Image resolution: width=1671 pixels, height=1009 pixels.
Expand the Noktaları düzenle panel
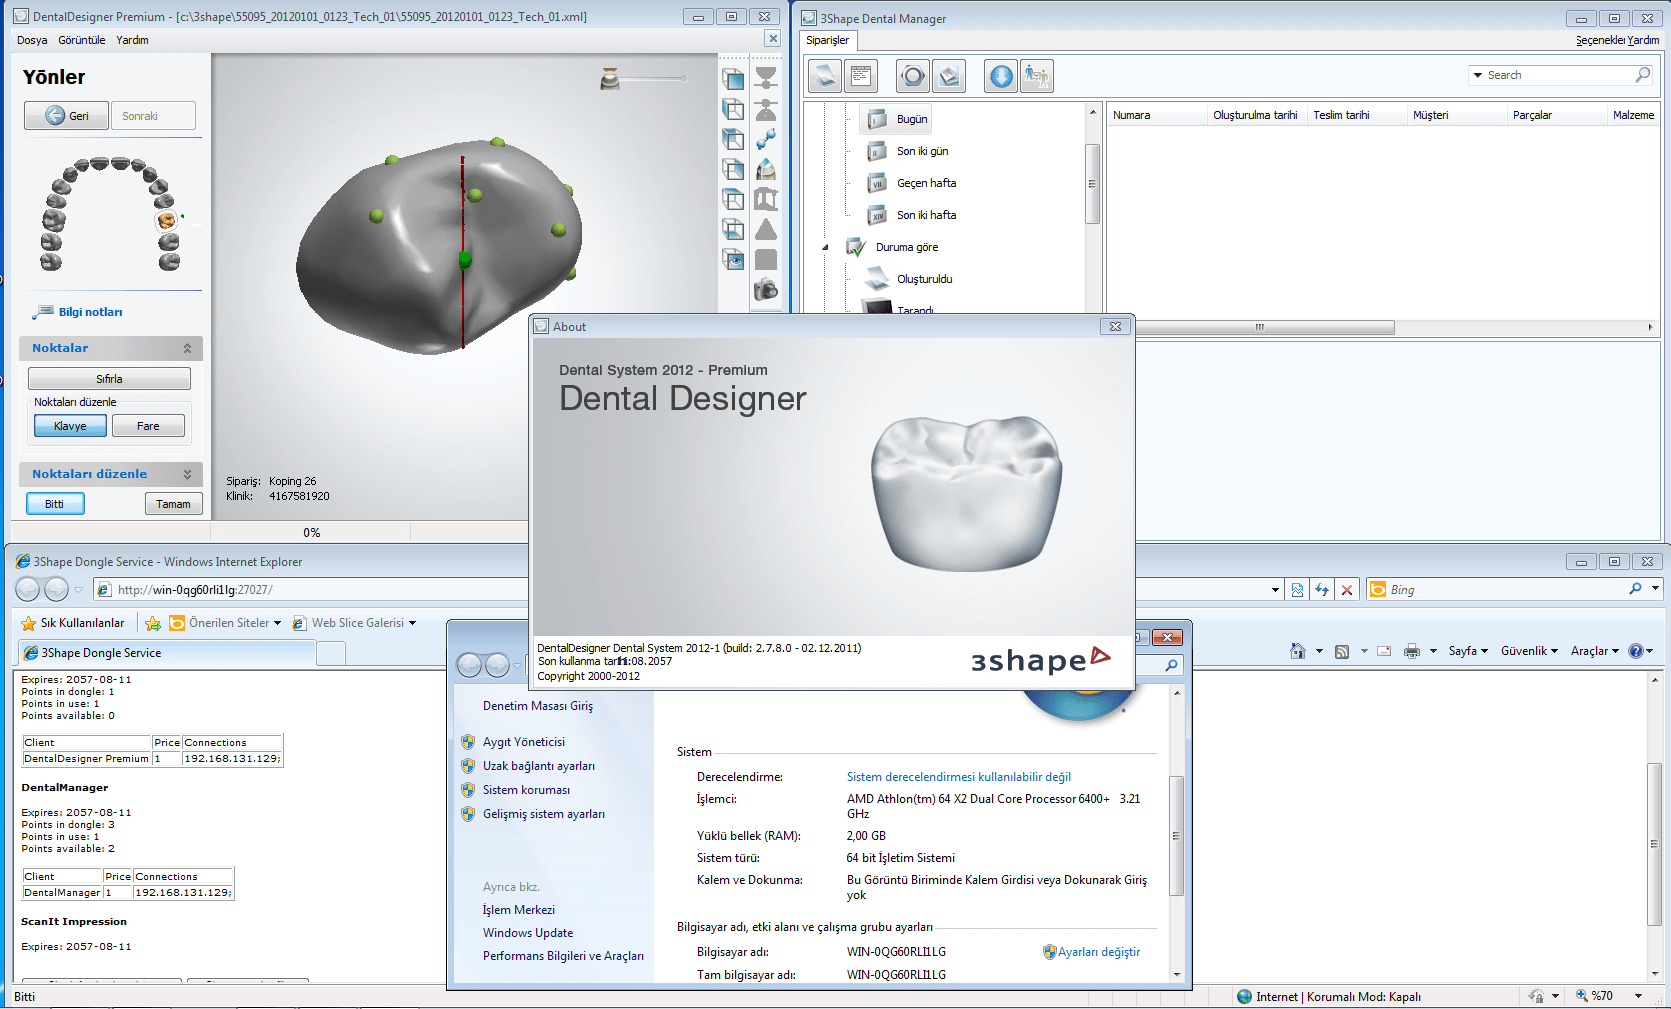187,474
